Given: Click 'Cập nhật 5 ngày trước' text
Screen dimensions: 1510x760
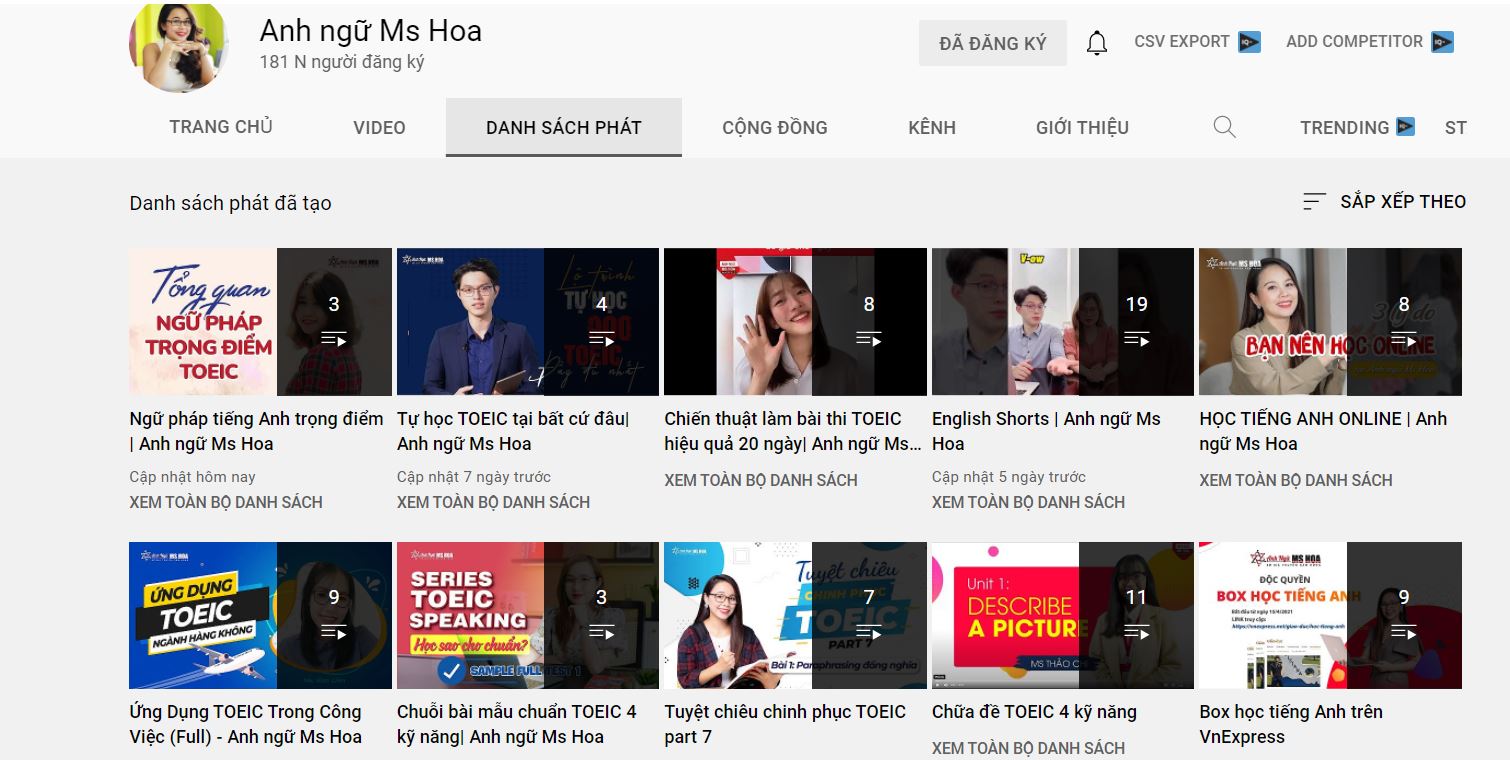Looking at the screenshot, I should (x=1009, y=477).
